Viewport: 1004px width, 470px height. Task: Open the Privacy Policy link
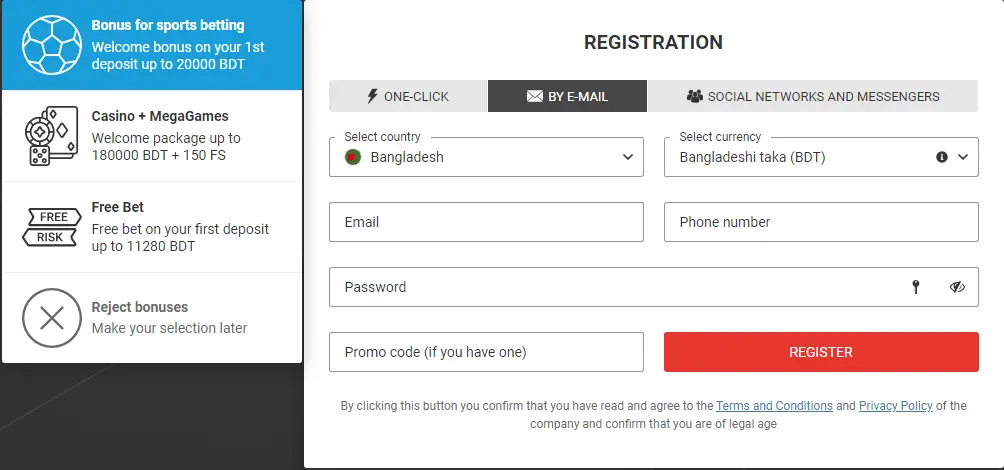[x=895, y=406]
